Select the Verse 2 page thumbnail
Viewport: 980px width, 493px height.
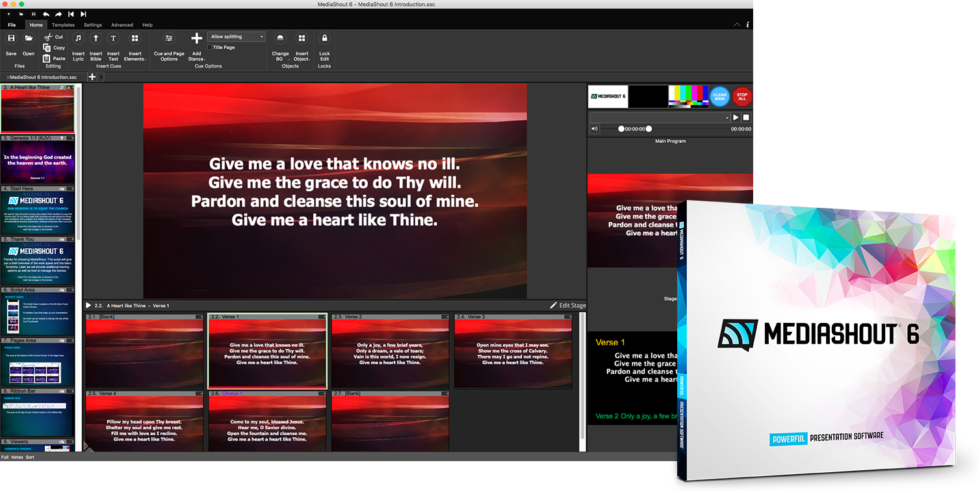click(390, 351)
